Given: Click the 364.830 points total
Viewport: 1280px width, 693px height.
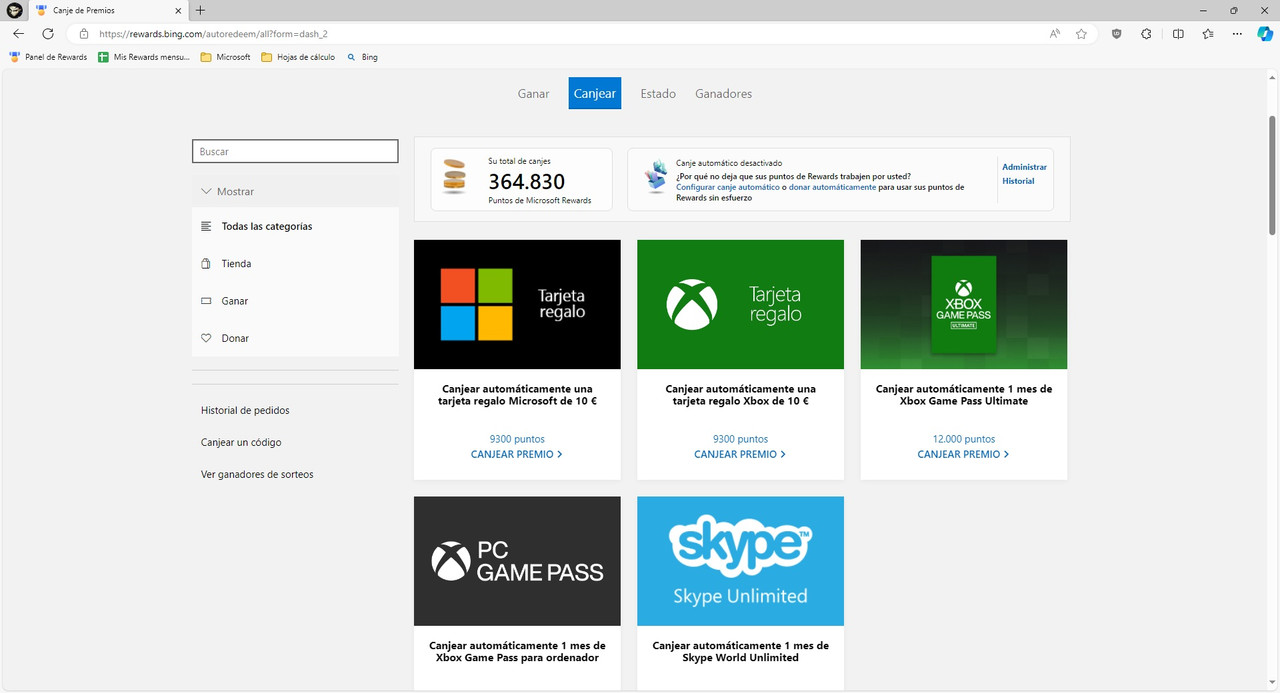Looking at the screenshot, I should [526, 182].
